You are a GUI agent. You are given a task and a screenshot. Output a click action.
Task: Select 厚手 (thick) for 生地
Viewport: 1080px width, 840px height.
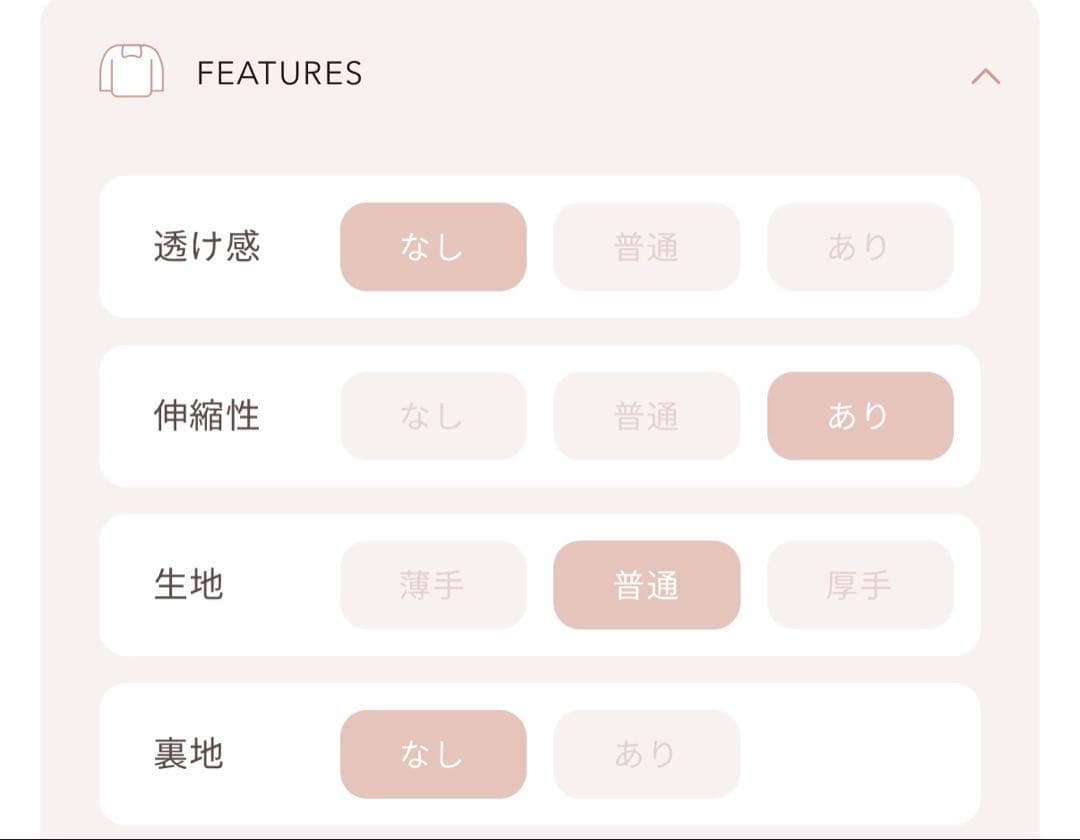click(860, 586)
